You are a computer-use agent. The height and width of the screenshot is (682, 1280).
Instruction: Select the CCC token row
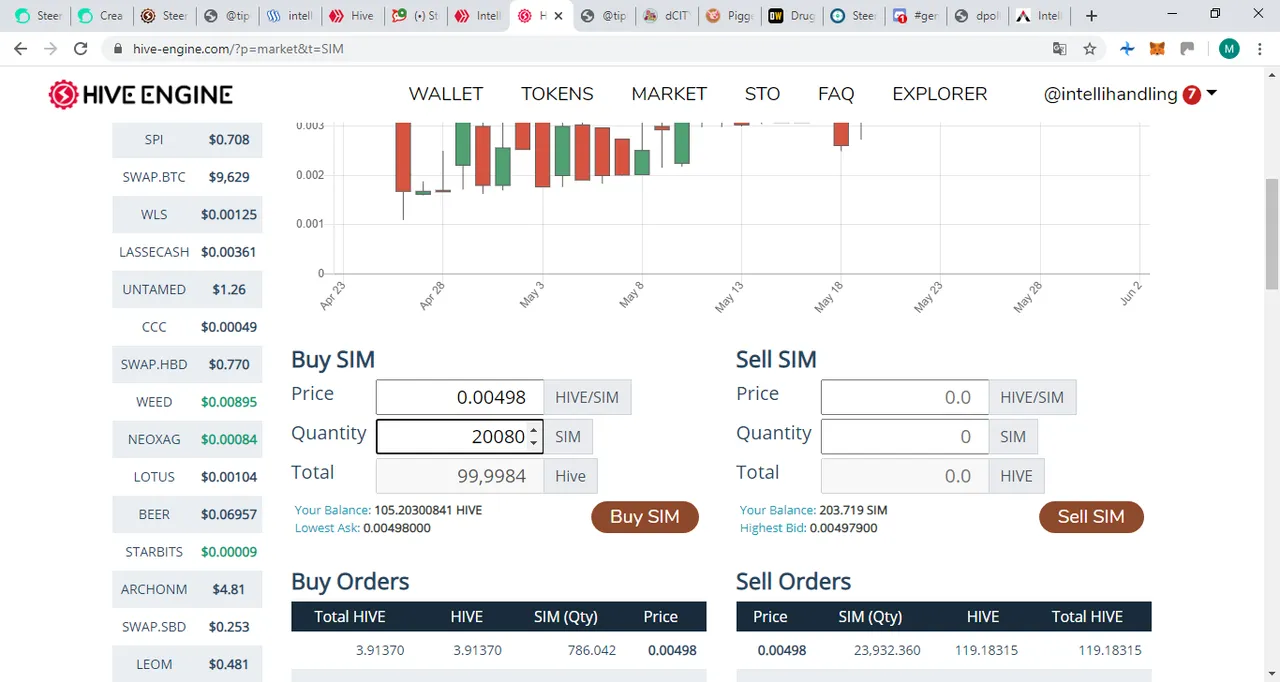187,327
